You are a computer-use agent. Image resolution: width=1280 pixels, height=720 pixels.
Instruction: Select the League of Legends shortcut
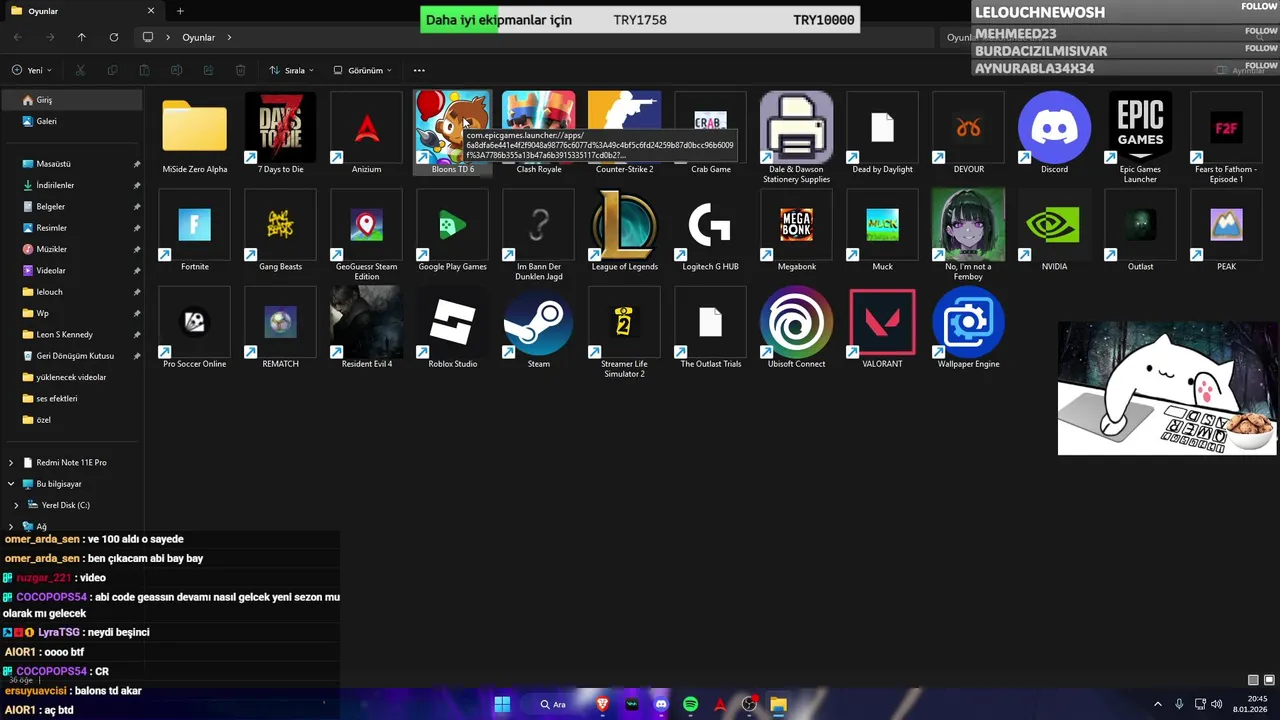click(625, 231)
